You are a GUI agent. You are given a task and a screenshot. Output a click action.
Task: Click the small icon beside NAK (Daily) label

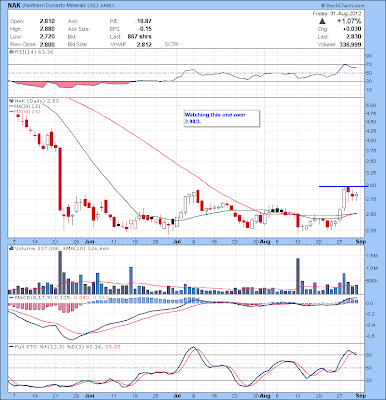point(11,101)
